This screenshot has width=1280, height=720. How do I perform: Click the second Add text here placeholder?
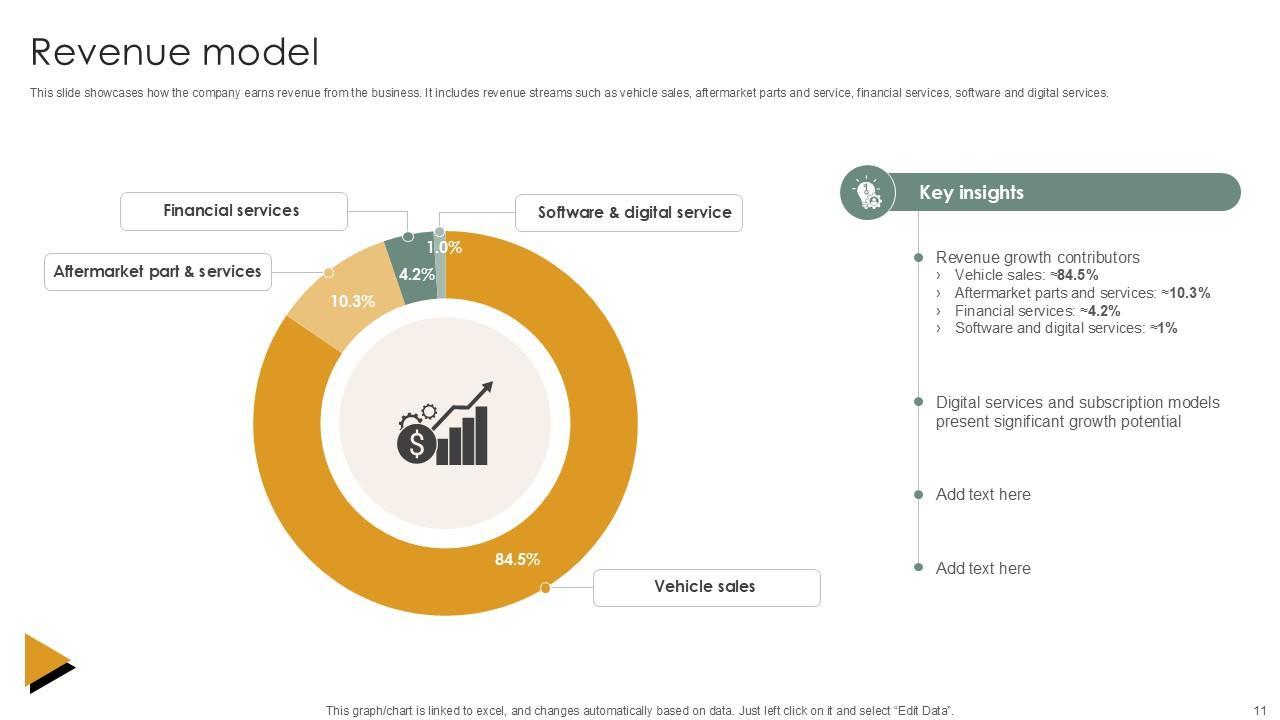(983, 568)
